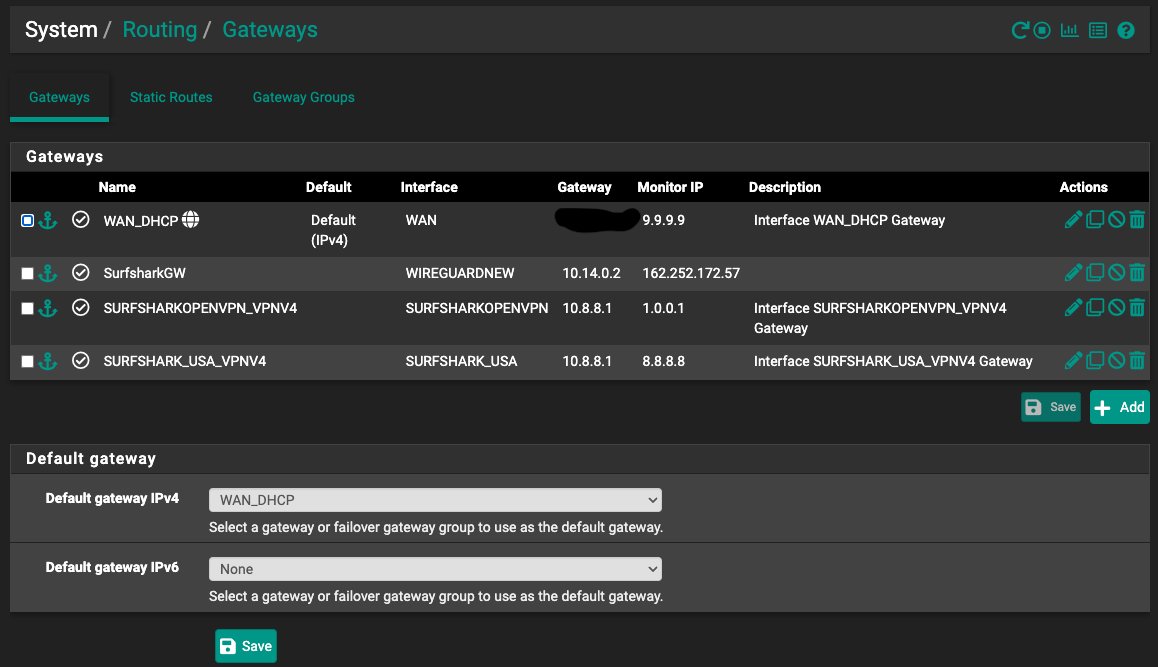Image resolution: width=1158 pixels, height=667 pixels.
Task: Open the status graph icon in header
Action: point(1069,30)
